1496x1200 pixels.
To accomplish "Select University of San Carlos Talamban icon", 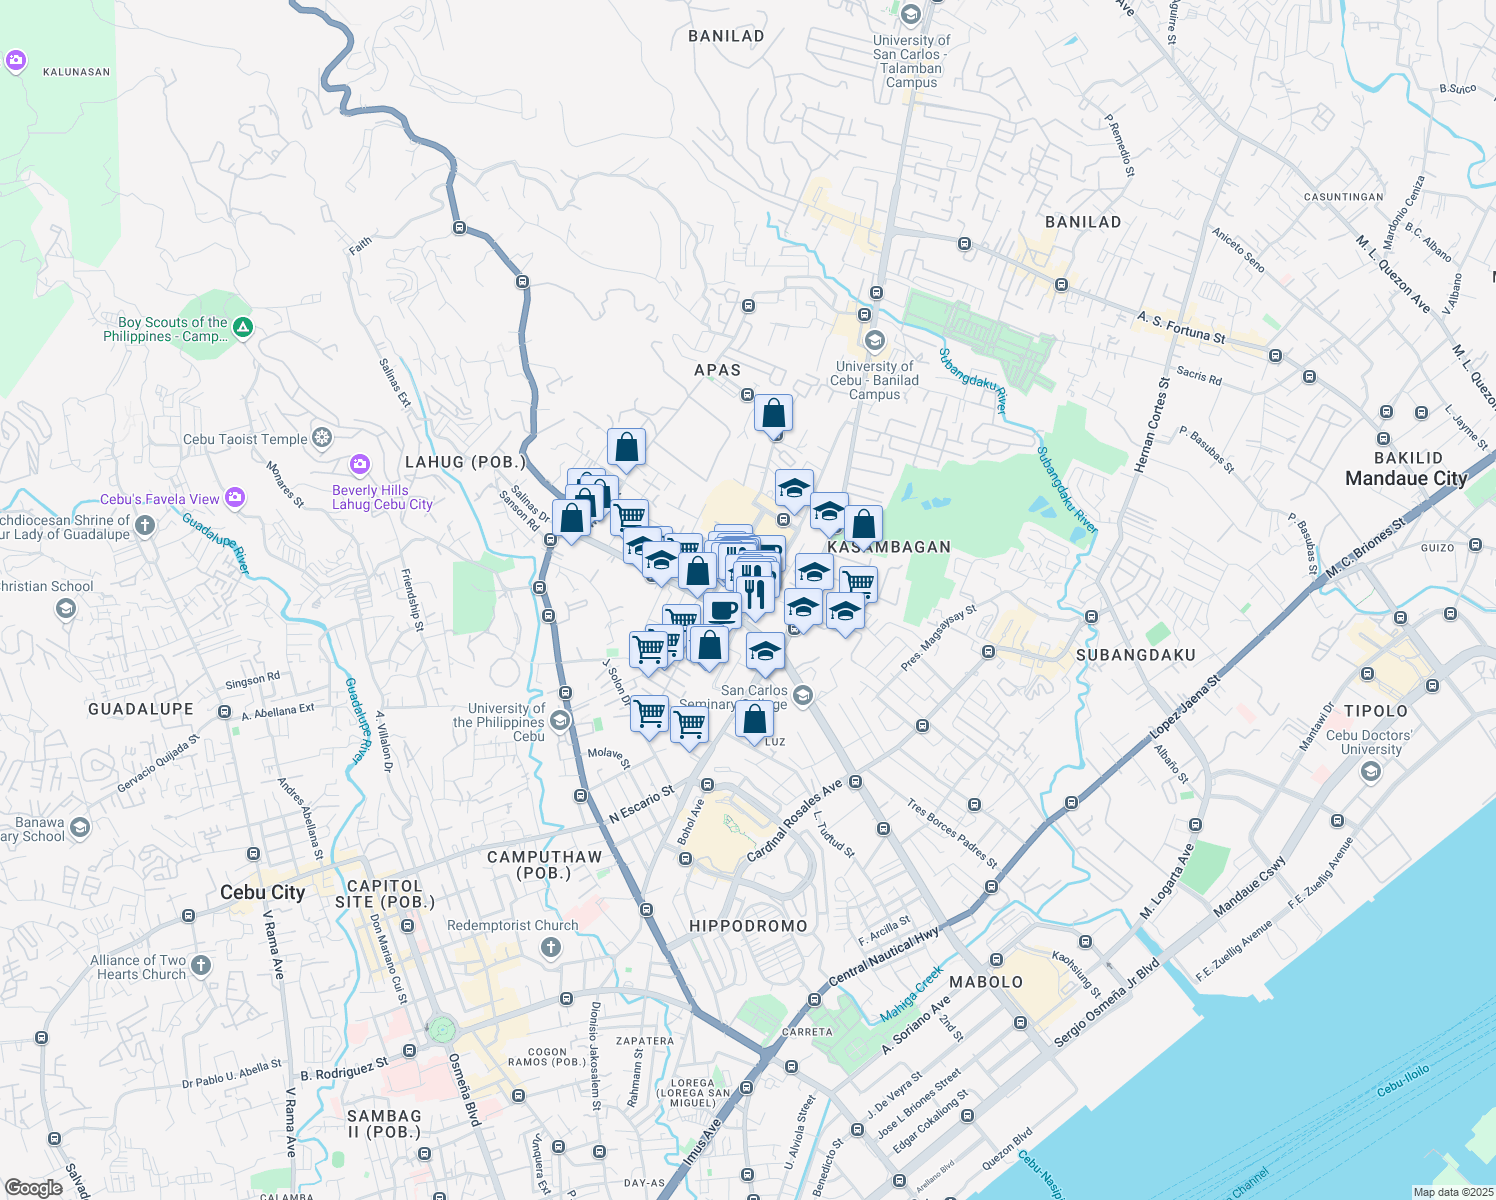I will tap(910, 14).
